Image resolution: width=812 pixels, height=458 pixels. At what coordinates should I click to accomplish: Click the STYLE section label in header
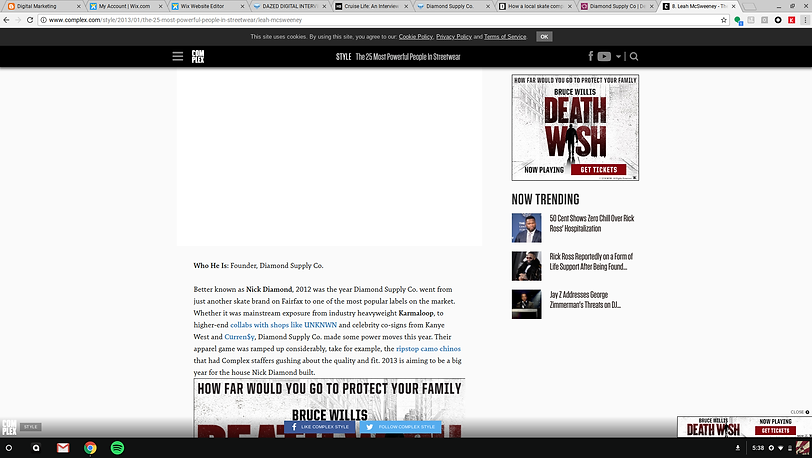(x=343, y=56)
